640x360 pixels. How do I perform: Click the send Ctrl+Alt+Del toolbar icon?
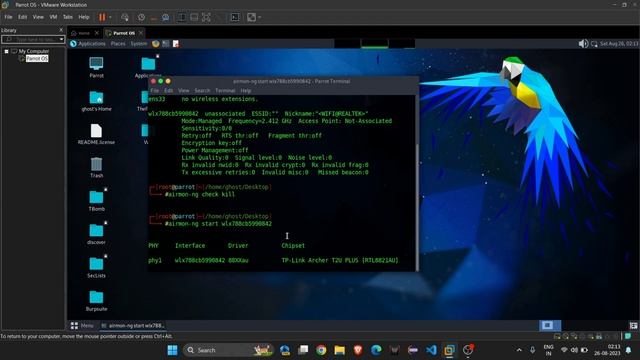coord(125,17)
